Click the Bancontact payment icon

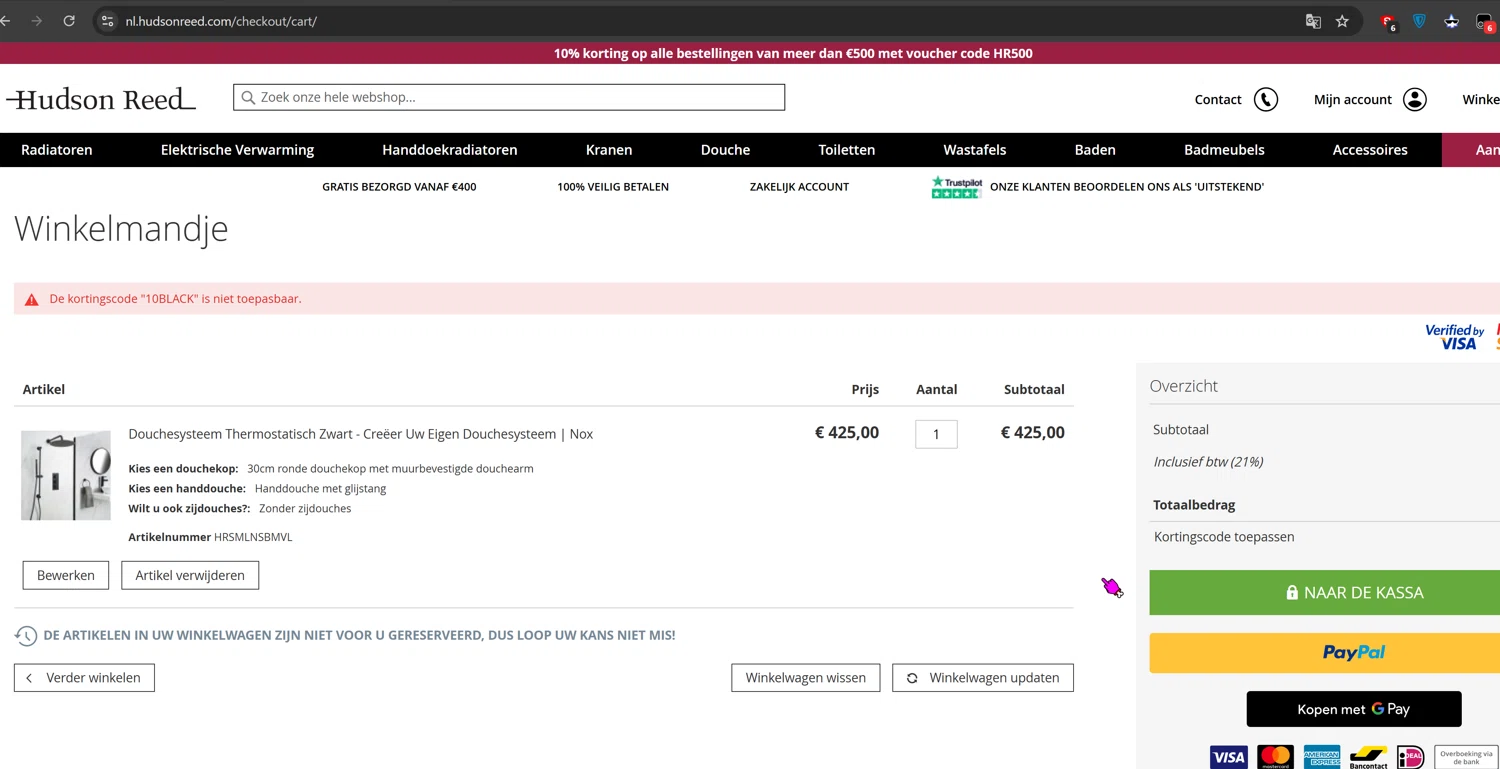point(1368,757)
